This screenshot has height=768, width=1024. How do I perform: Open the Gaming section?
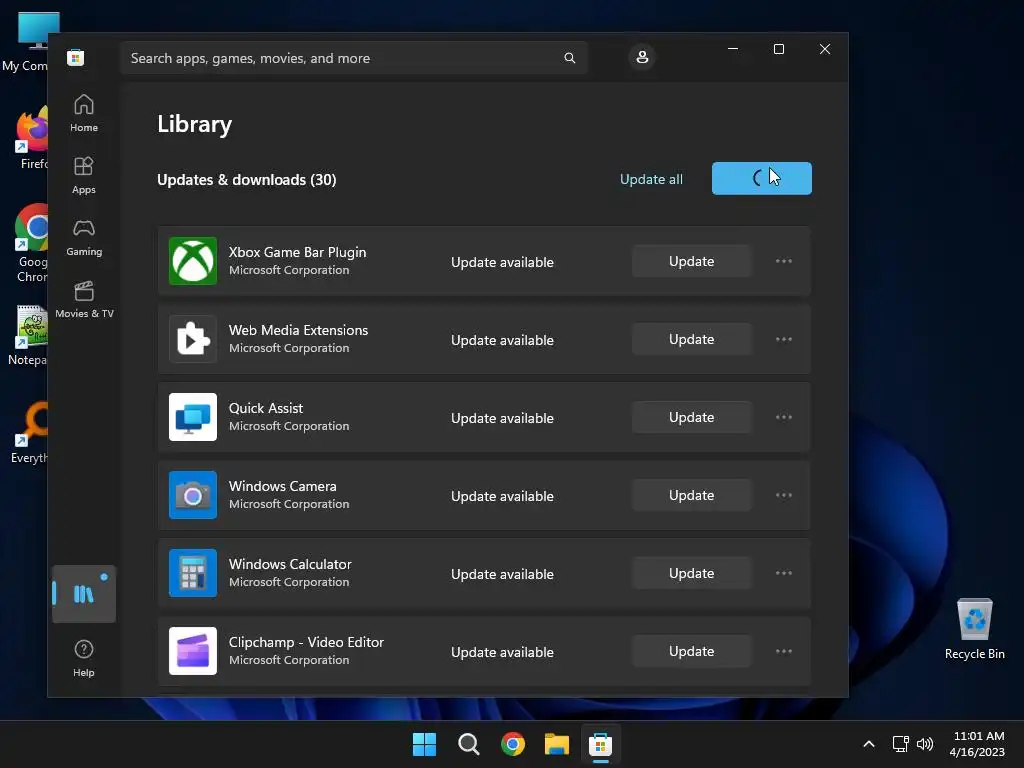click(x=84, y=237)
